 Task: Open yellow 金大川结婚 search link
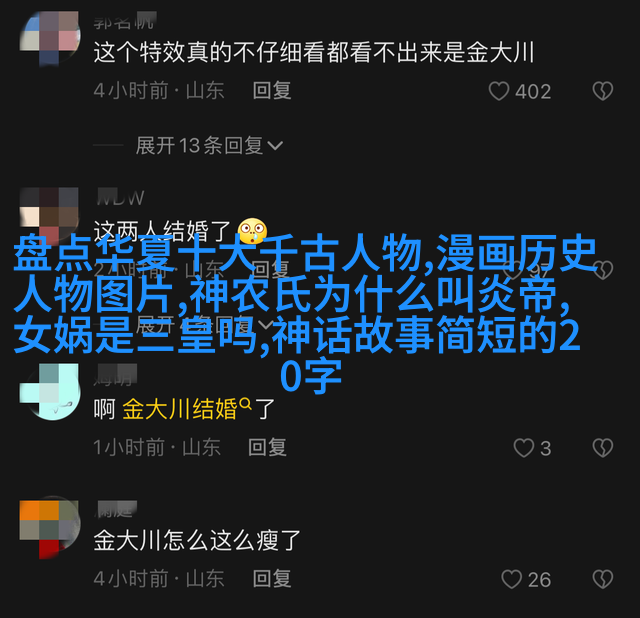coord(180,409)
